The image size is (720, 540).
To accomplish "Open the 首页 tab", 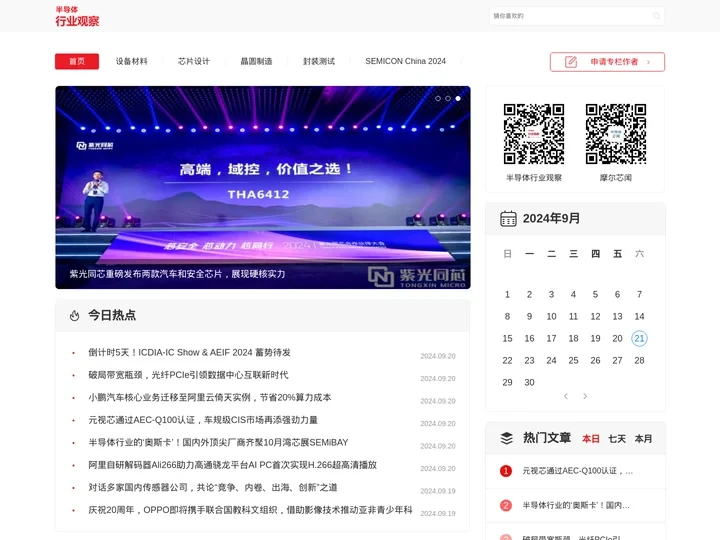I will (x=77, y=61).
